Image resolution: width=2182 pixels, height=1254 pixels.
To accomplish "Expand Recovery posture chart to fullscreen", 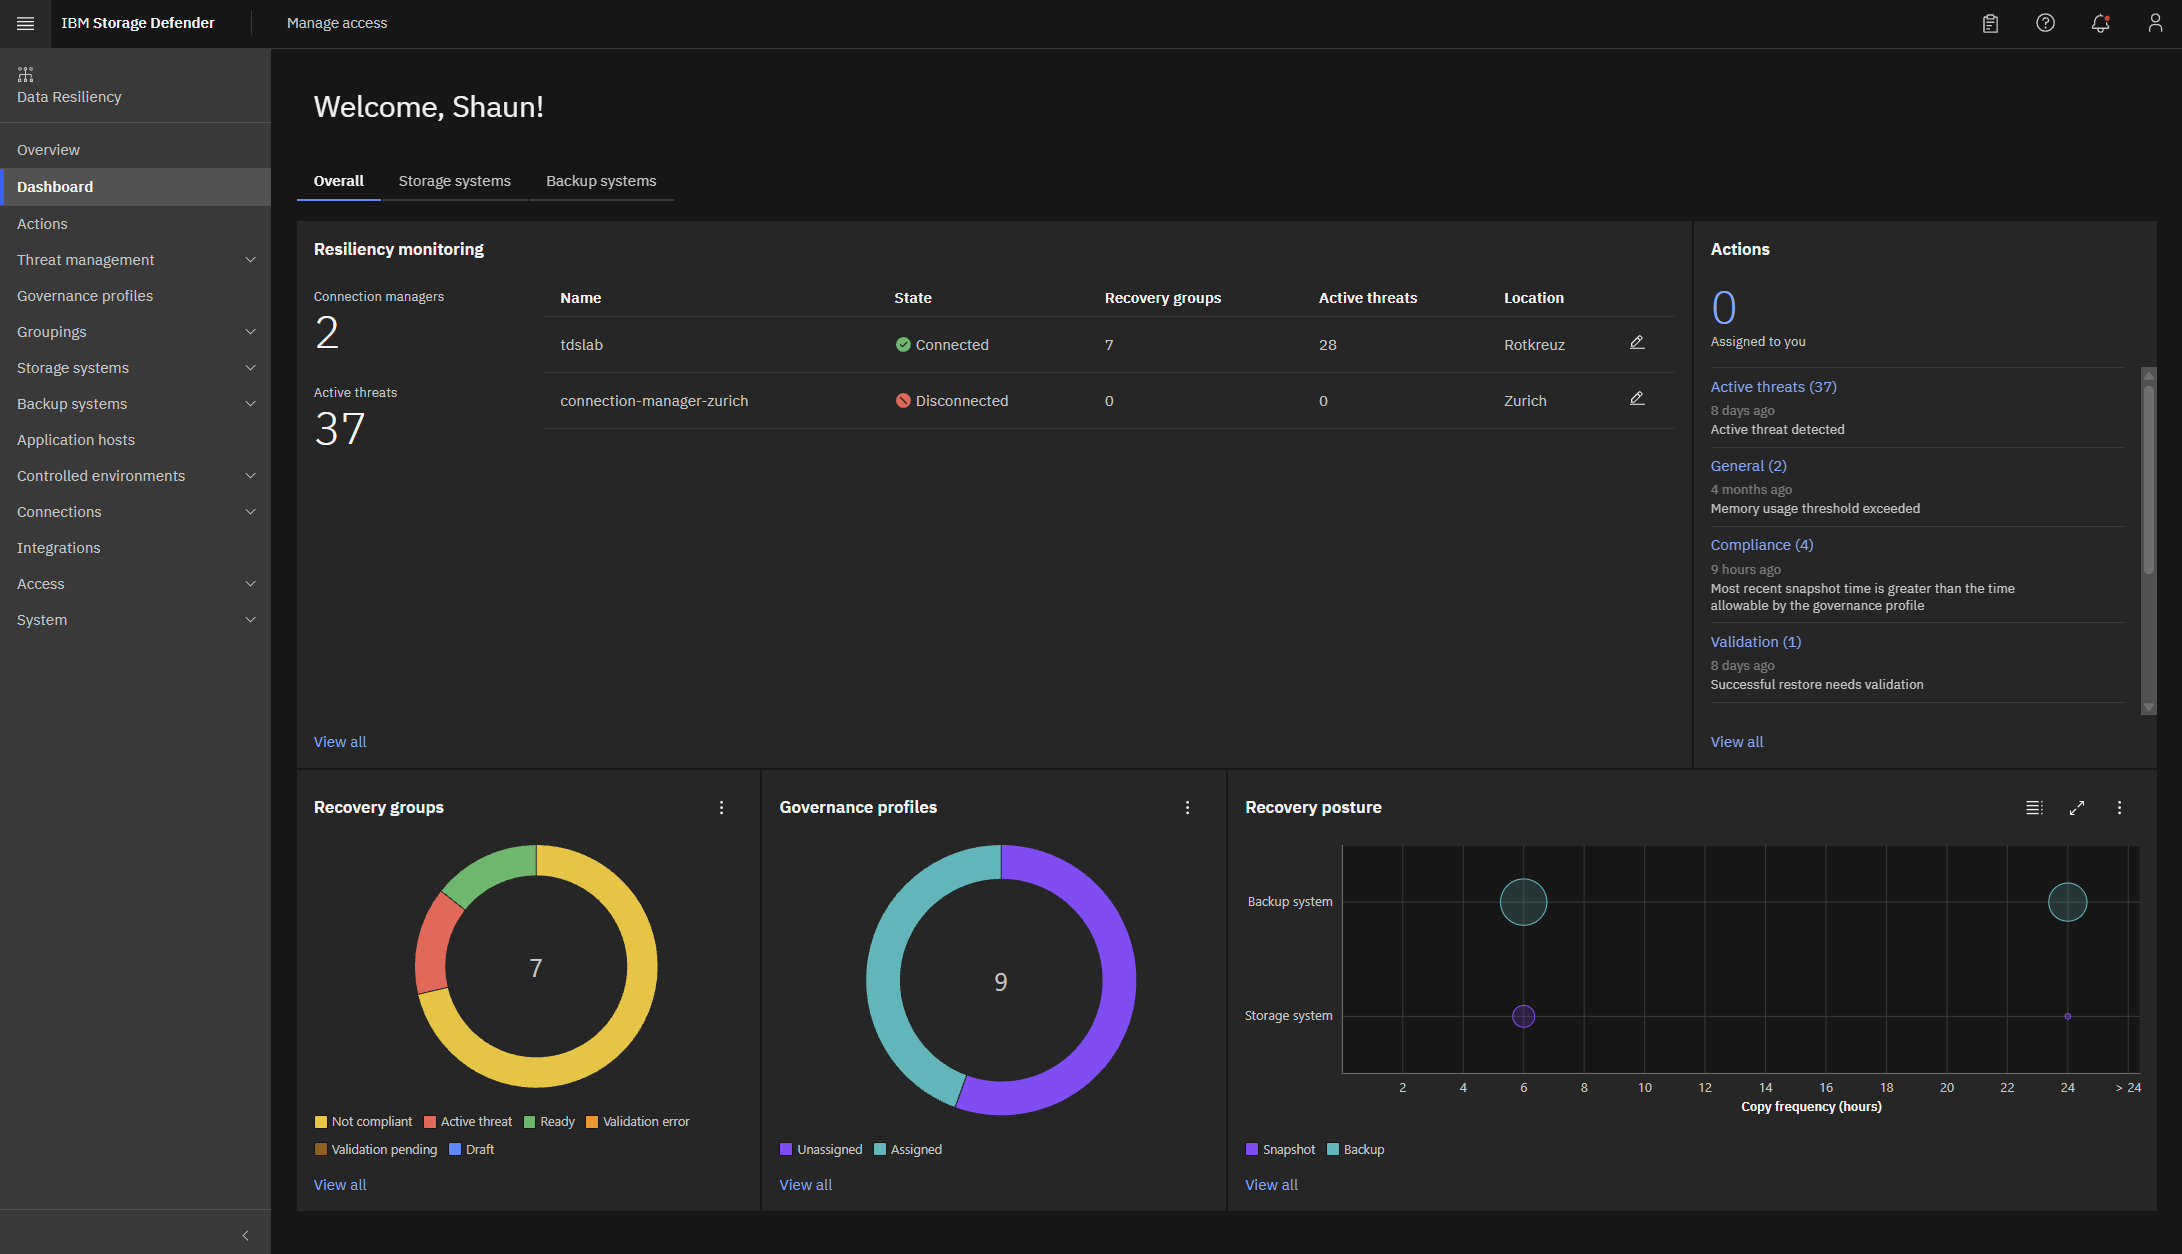I will (2077, 808).
